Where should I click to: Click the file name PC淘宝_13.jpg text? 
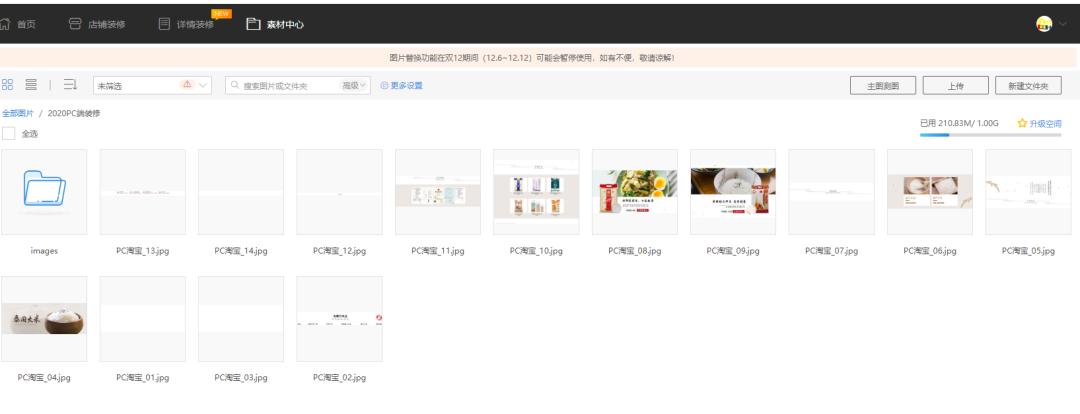(x=143, y=251)
